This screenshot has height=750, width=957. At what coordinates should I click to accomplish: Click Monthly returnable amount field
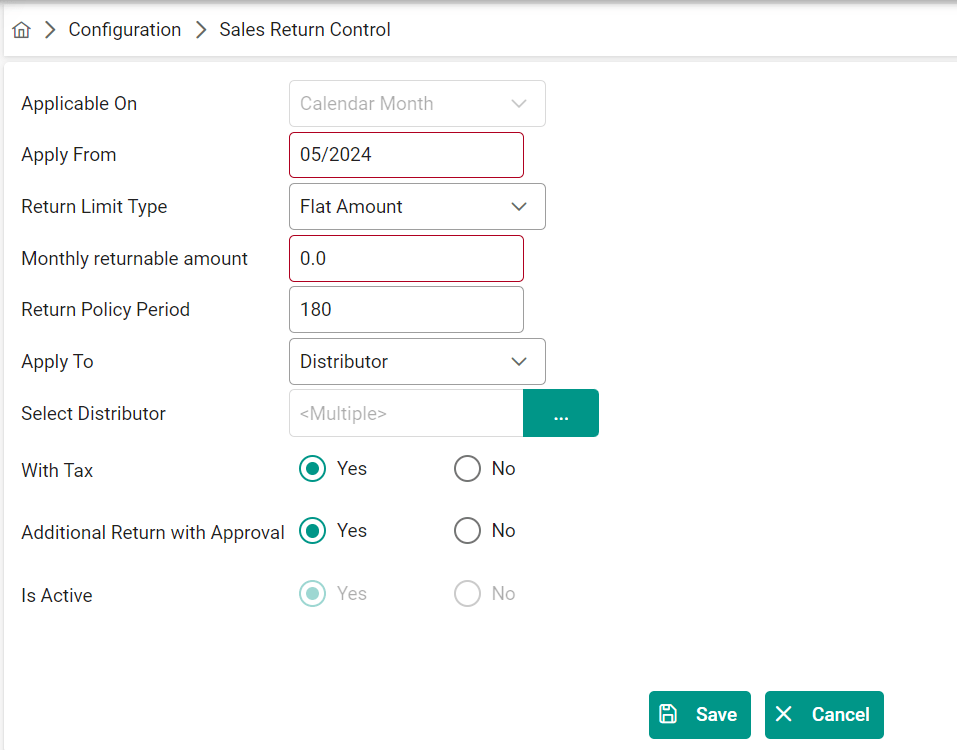click(406, 259)
